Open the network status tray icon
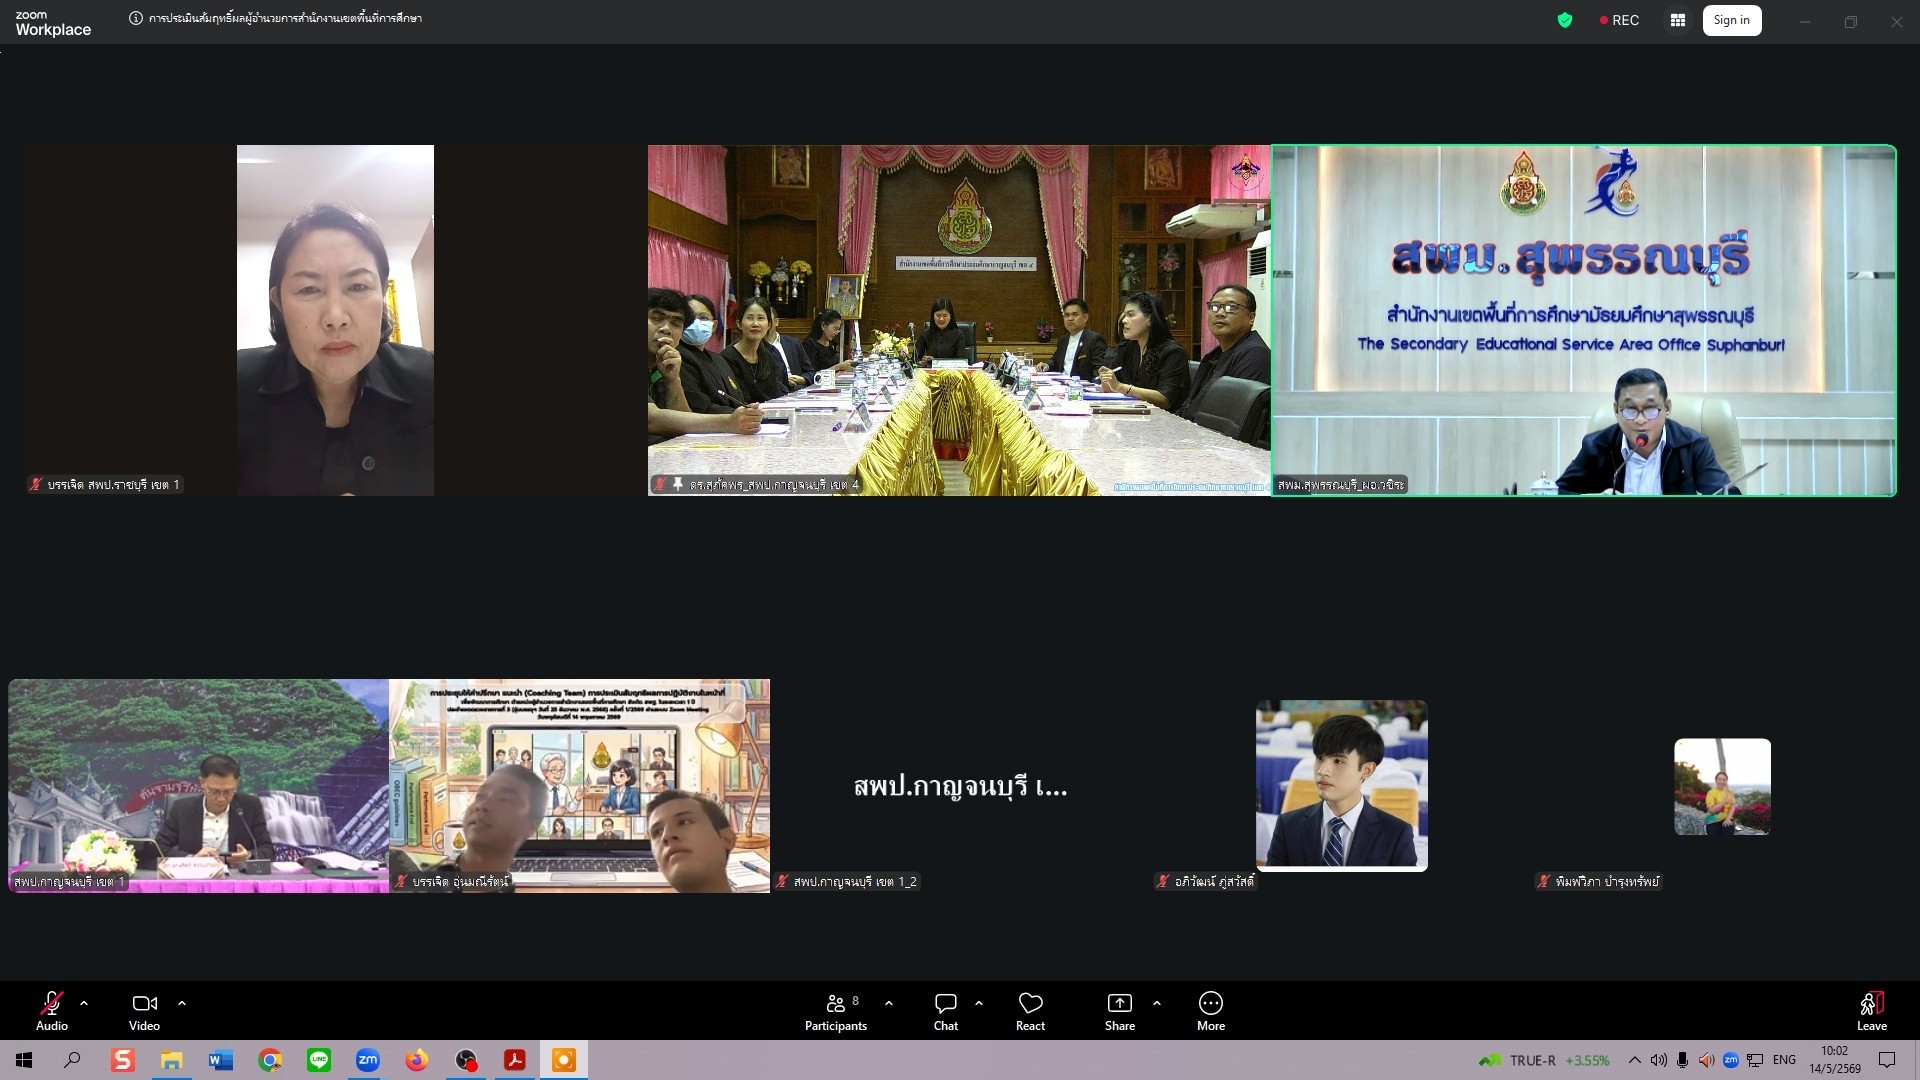1920x1080 pixels. point(1755,1060)
